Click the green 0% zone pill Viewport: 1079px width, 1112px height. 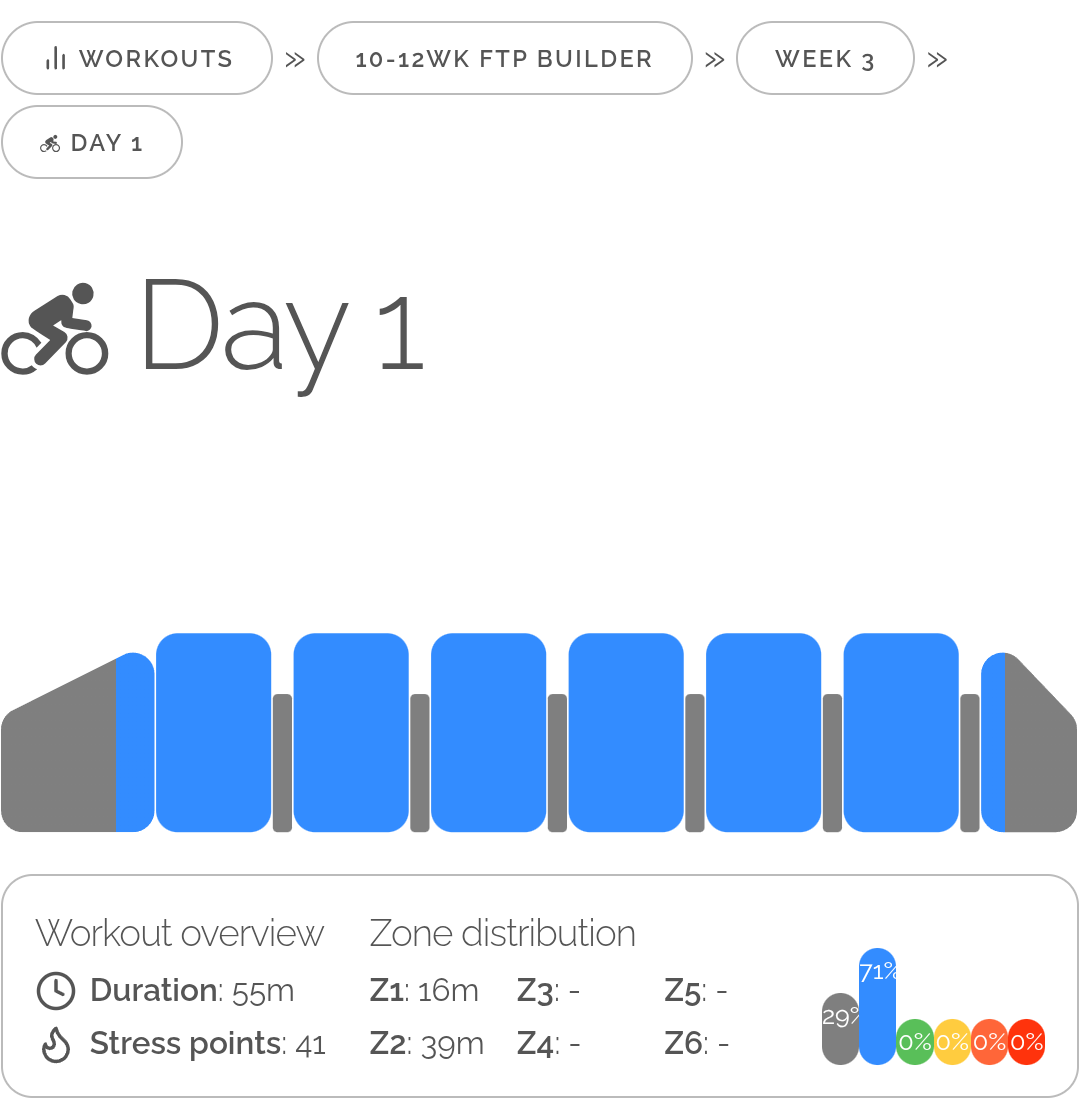pyautogui.click(x=914, y=1042)
